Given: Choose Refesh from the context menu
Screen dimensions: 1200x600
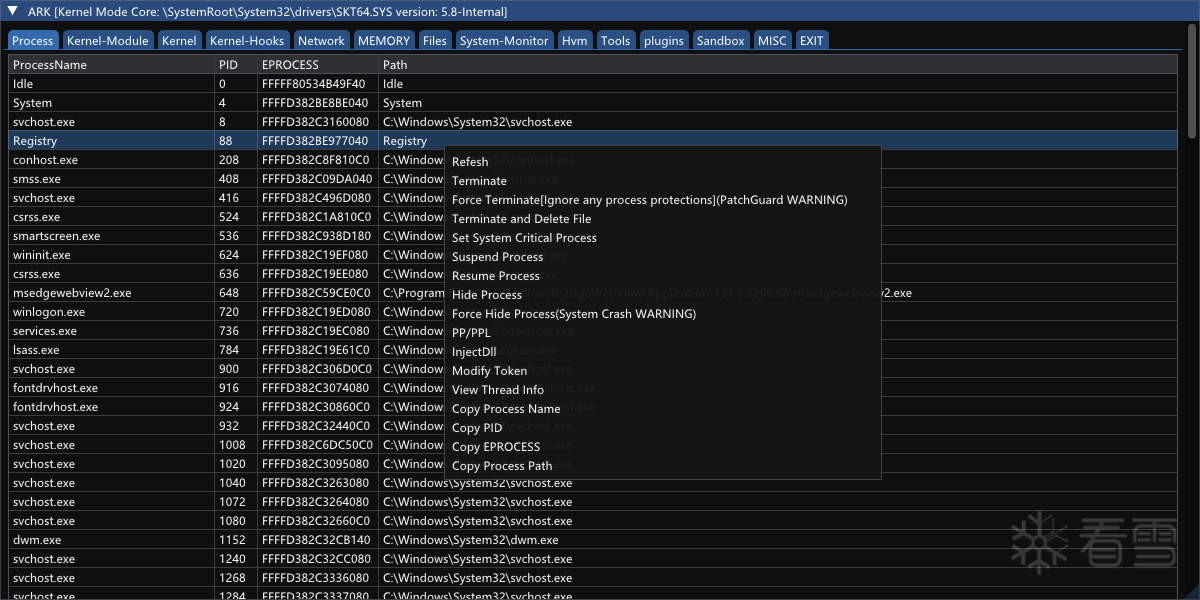Looking at the screenshot, I should 662,162.
